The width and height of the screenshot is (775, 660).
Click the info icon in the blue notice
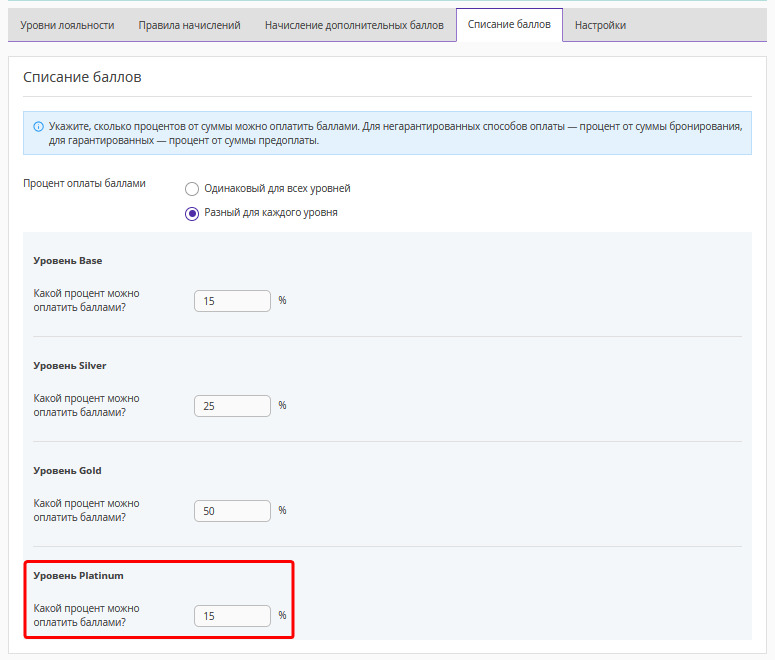point(39,127)
